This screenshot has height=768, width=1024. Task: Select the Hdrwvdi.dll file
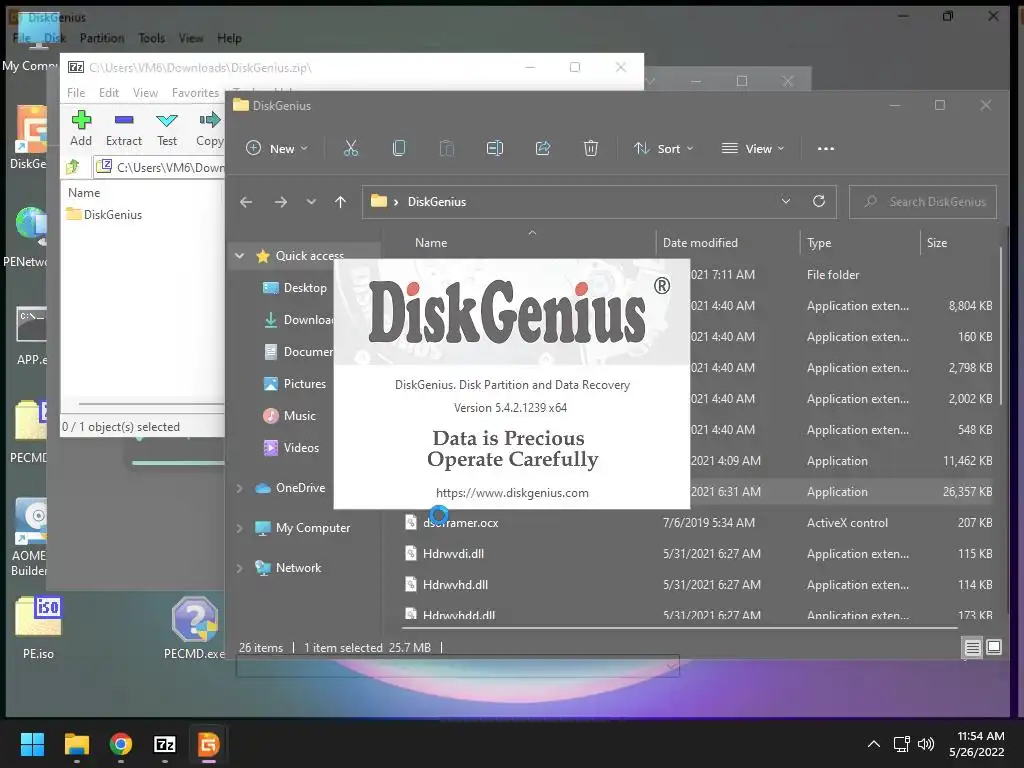click(453, 554)
